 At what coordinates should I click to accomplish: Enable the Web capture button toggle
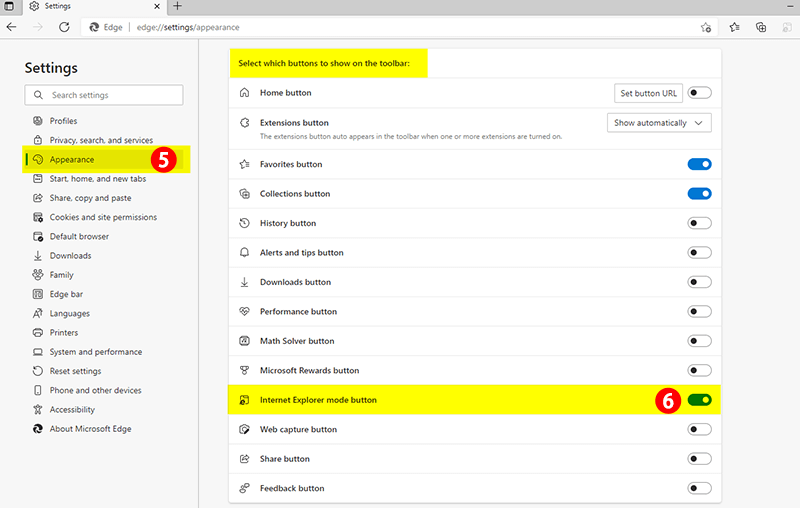click(x=699, y=429)
